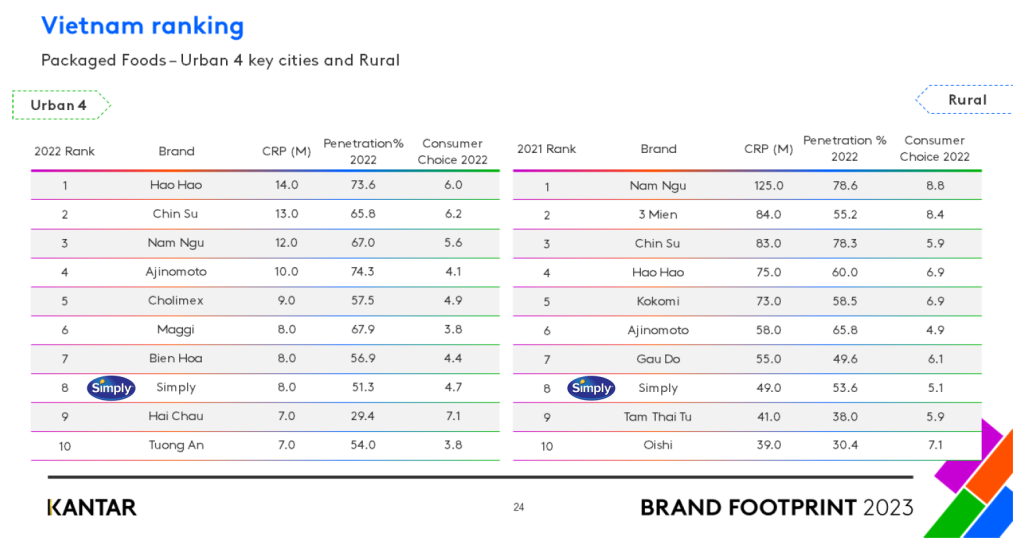1024x547 pixels.
Task: Select the Urban 4 arrow tag
Action: pos(60,105)
